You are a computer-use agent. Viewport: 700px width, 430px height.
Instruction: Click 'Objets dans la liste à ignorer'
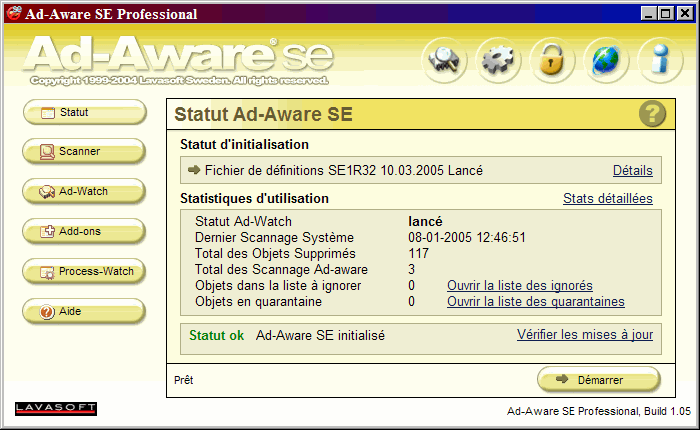[278, 285]
